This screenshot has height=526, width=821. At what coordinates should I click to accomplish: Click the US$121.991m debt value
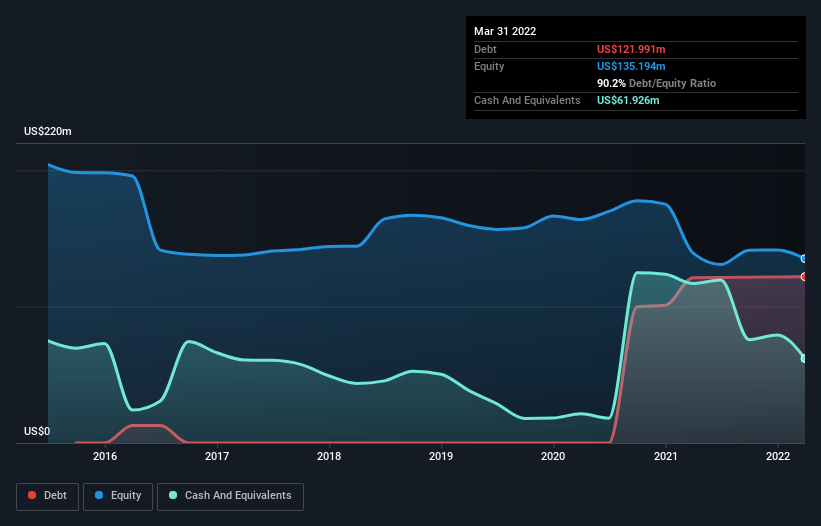[631, 49]
